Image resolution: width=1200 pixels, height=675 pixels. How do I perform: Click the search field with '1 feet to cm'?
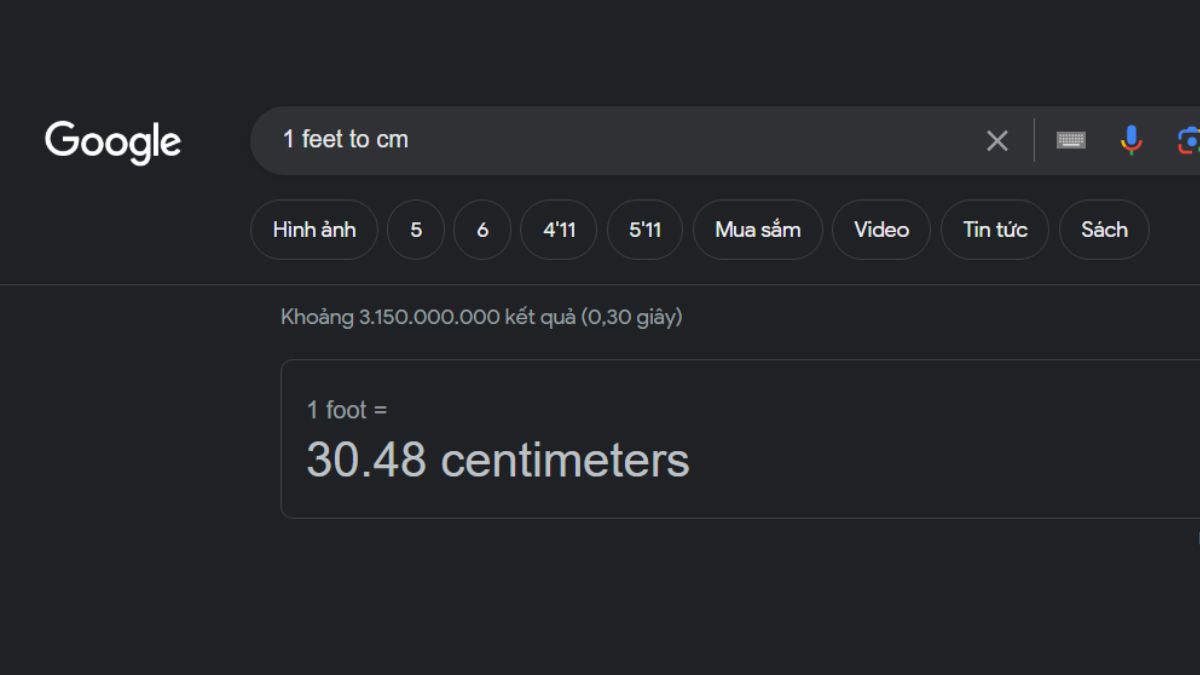point(600,140)
